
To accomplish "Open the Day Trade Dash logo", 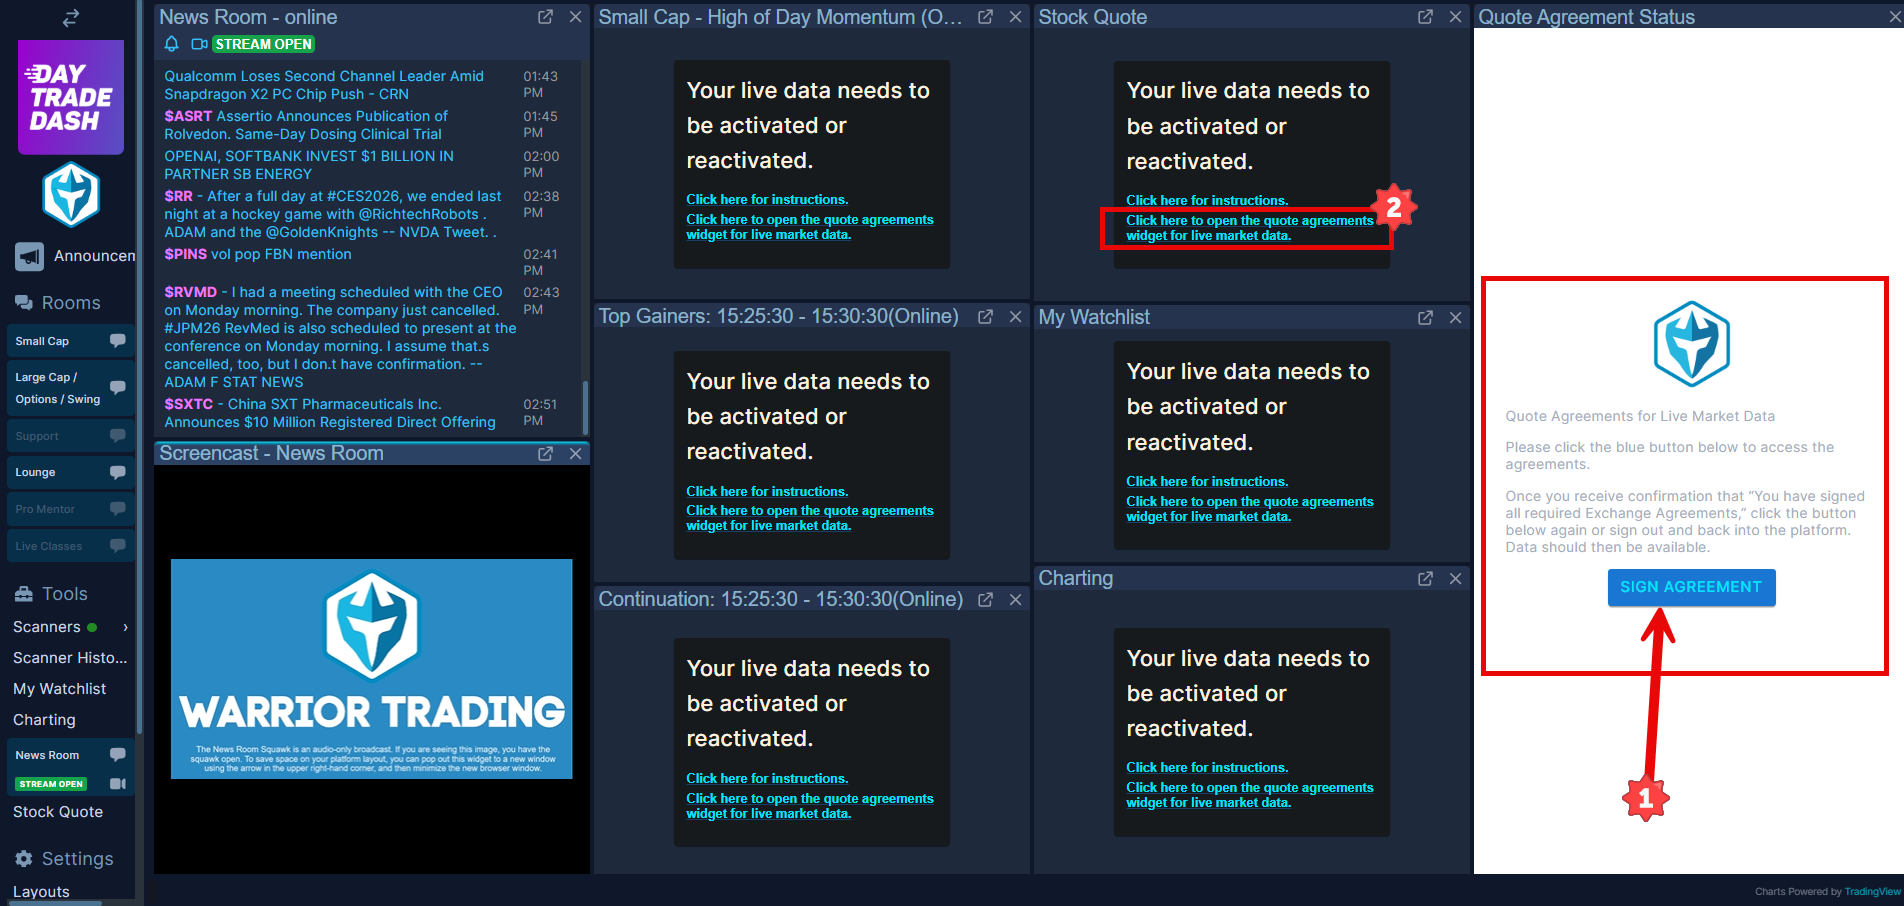I will [71, 97].
